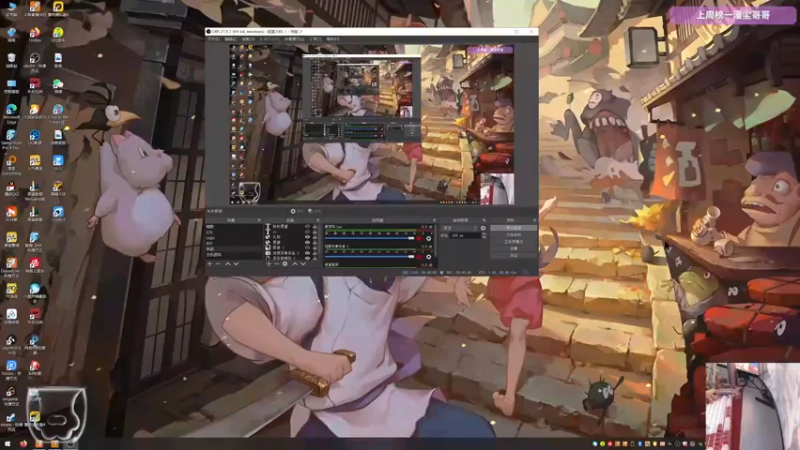Open Recycle Bin on desktop

point(11,60)
